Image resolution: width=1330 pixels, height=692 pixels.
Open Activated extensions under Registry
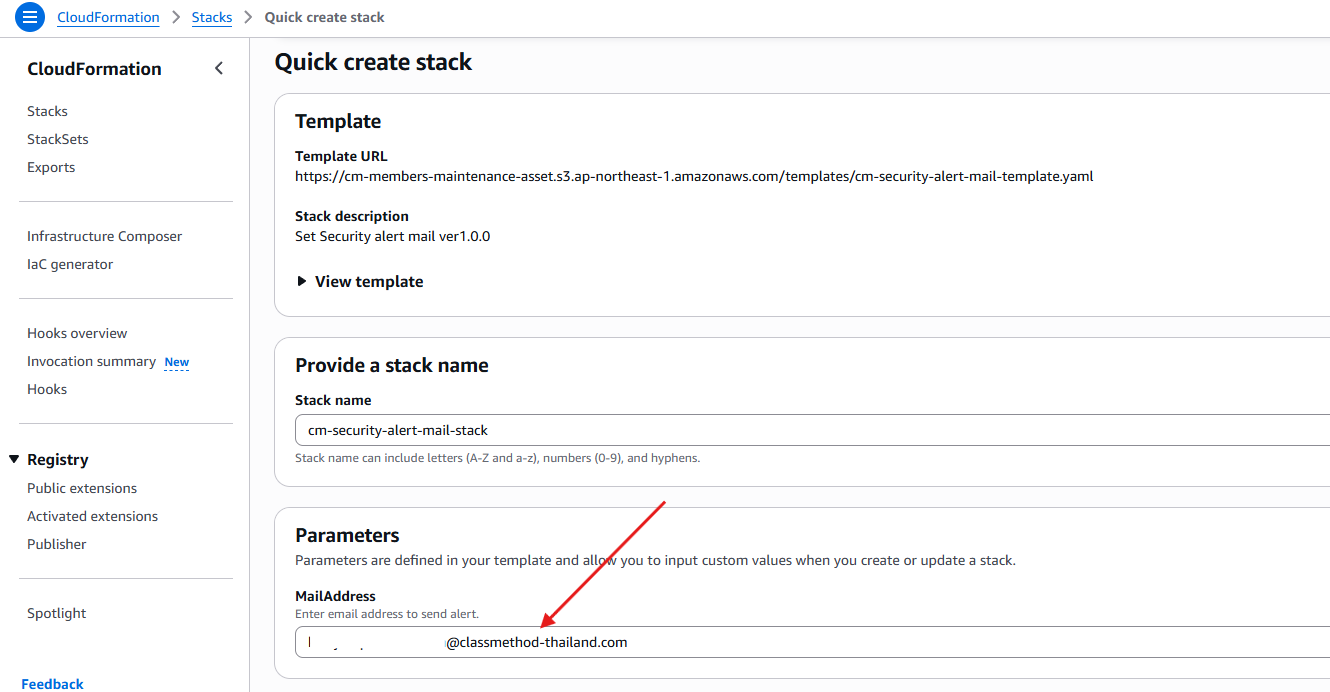tap(93, 516)
